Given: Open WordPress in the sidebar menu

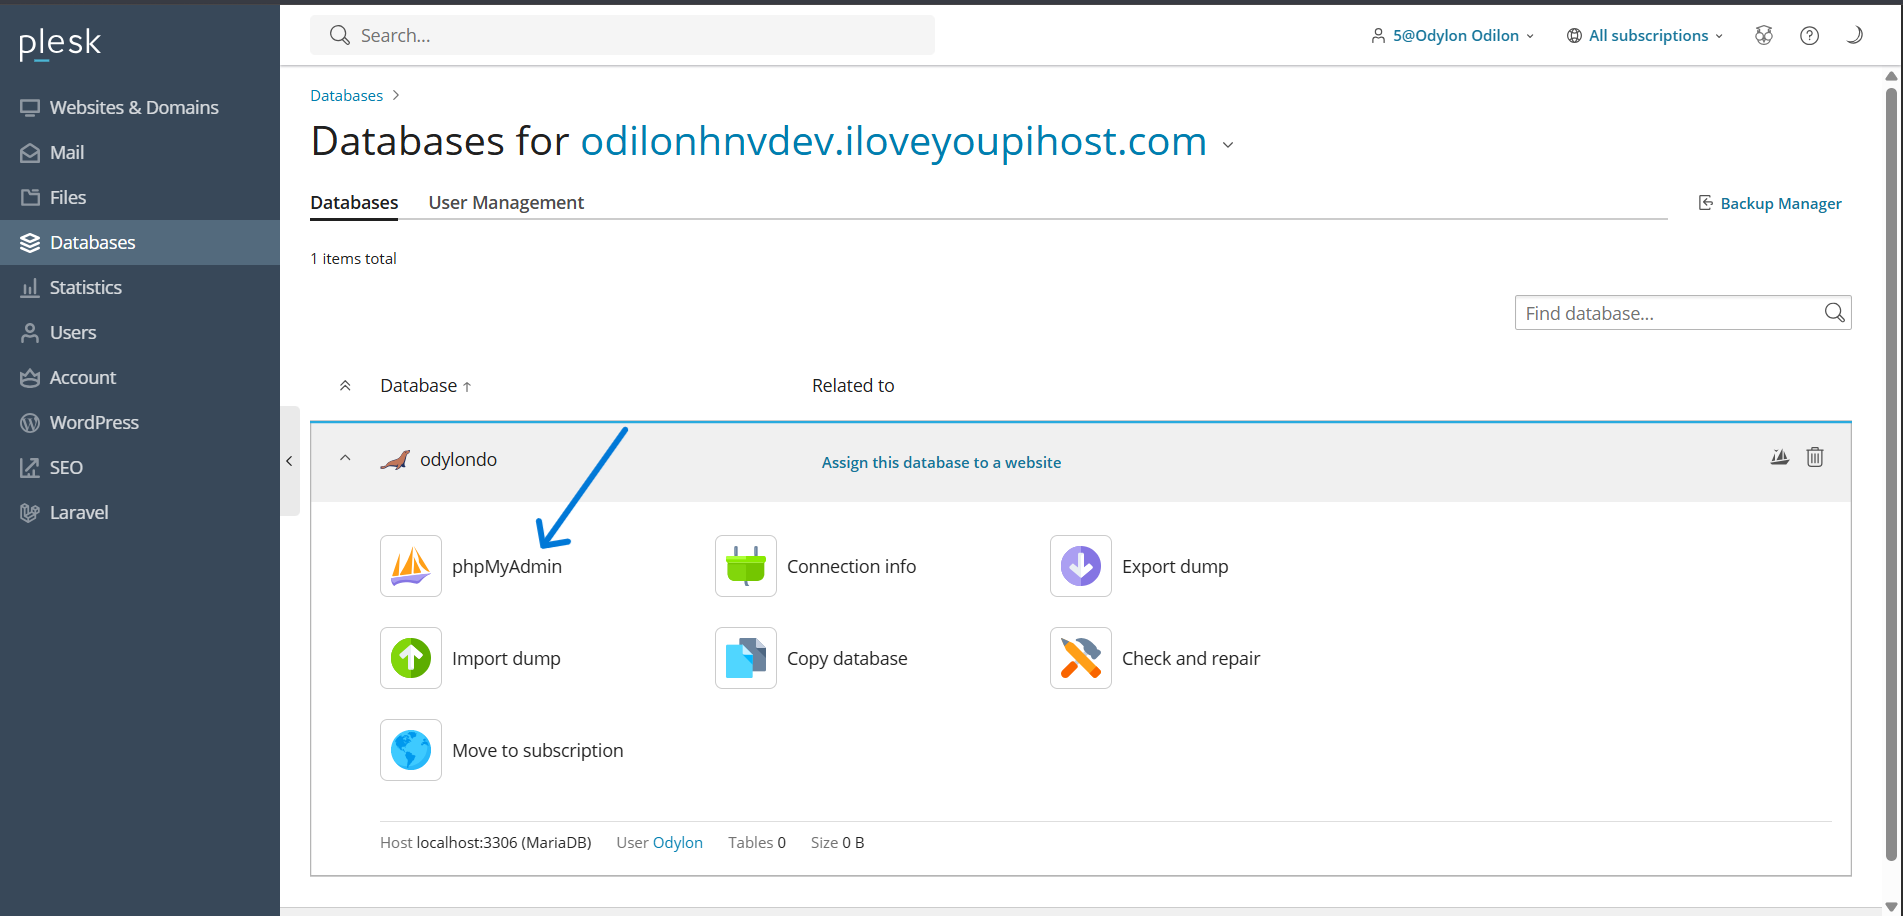Looking at the screenshot, I should click(x=94, y=423).
